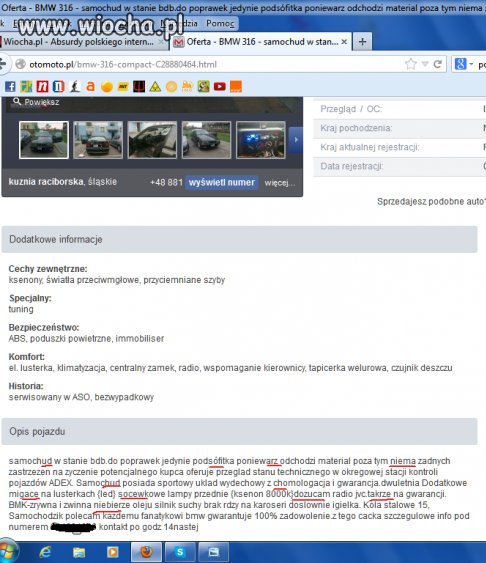Open the Google search engine selector

point(464,64)
